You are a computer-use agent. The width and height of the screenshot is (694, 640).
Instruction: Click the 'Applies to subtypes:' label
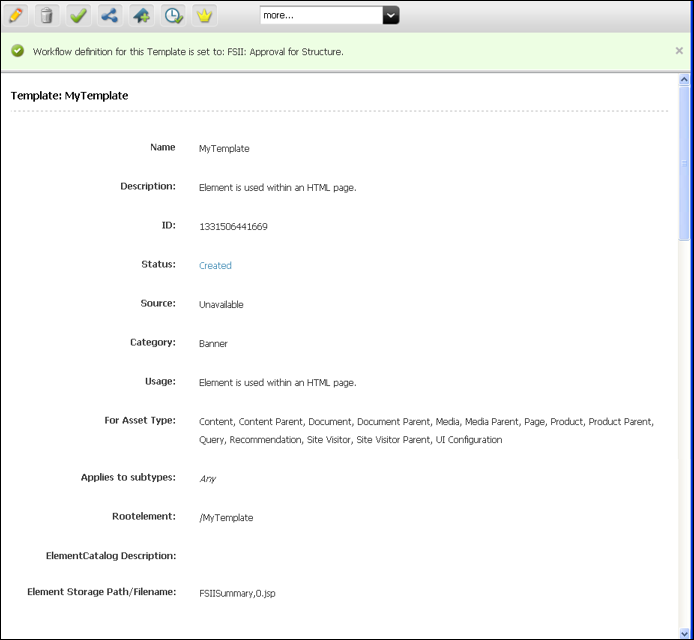click(128, 478)
